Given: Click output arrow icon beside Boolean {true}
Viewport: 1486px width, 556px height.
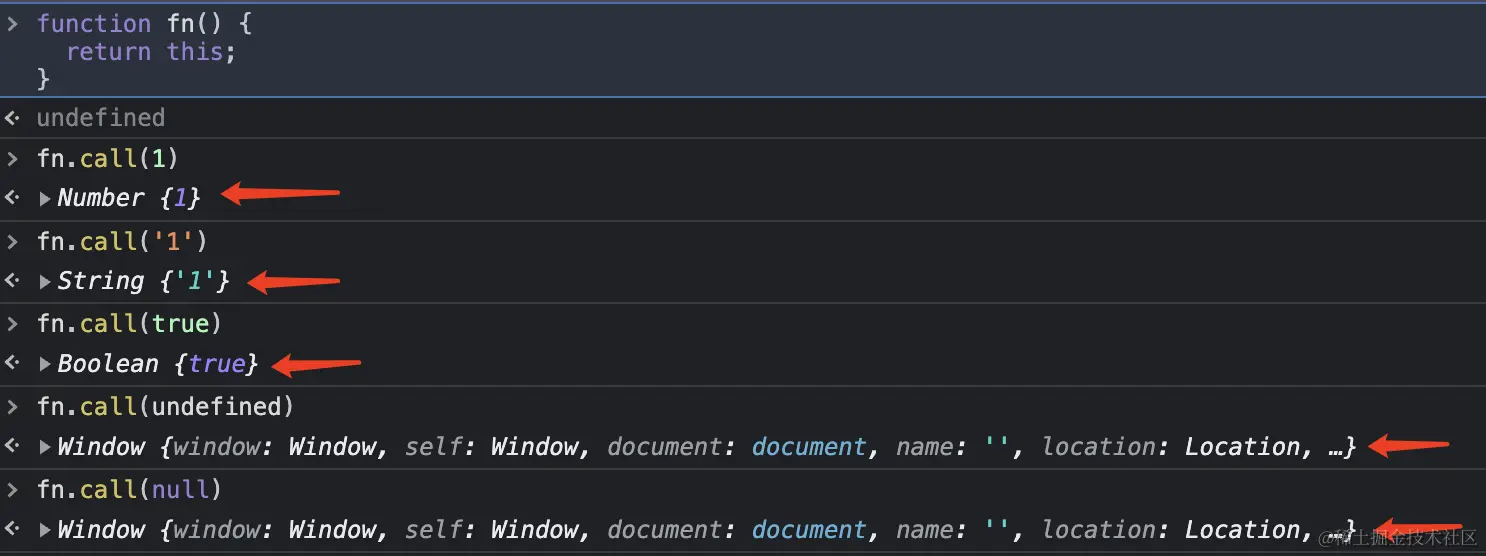Looking at the screenshot, I should 12,364.
